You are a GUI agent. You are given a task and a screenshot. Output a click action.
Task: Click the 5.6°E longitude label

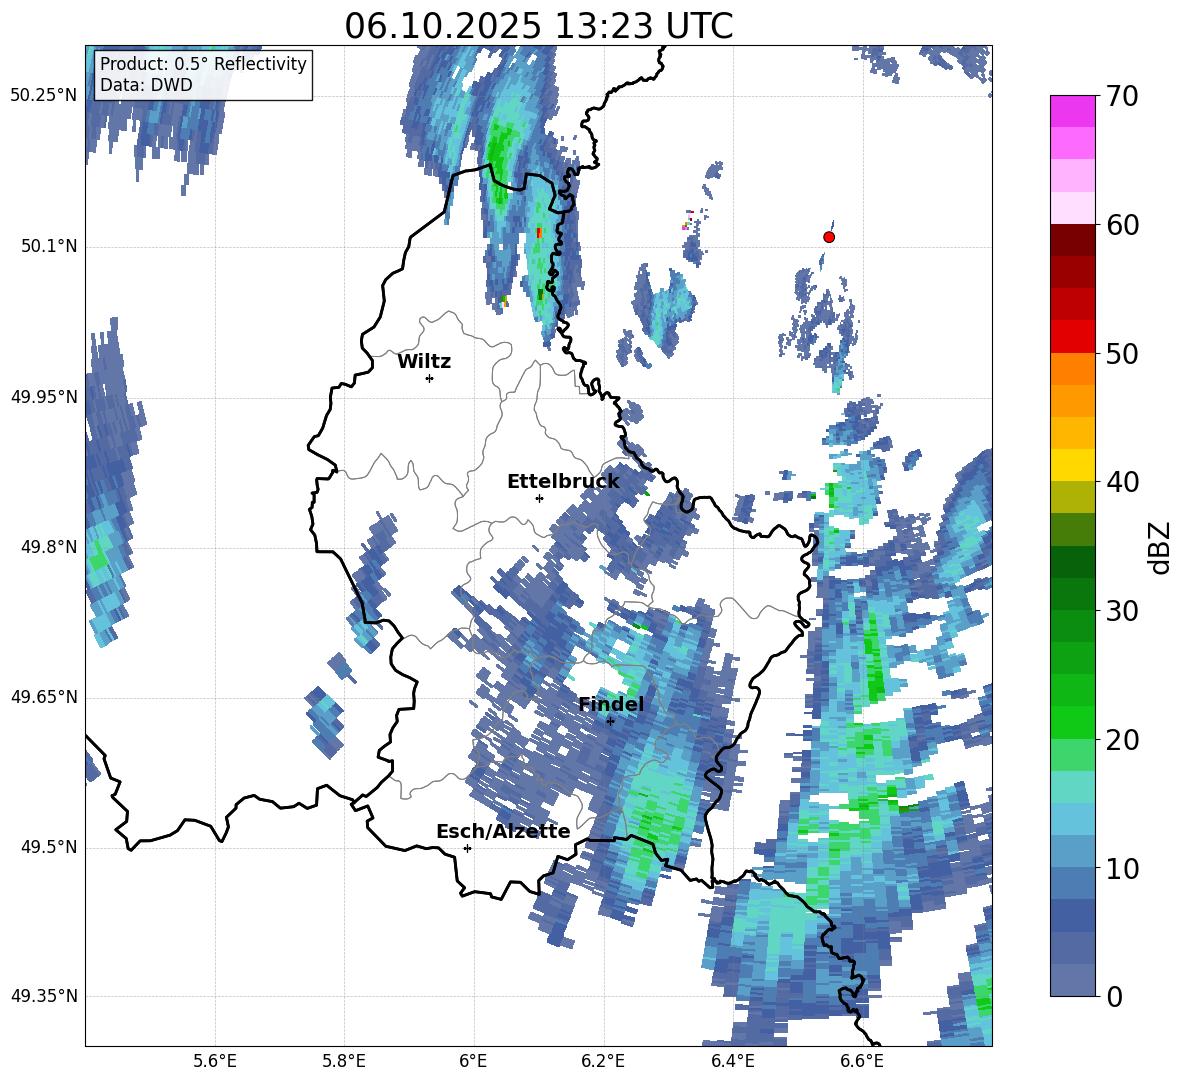(215, 1061)
